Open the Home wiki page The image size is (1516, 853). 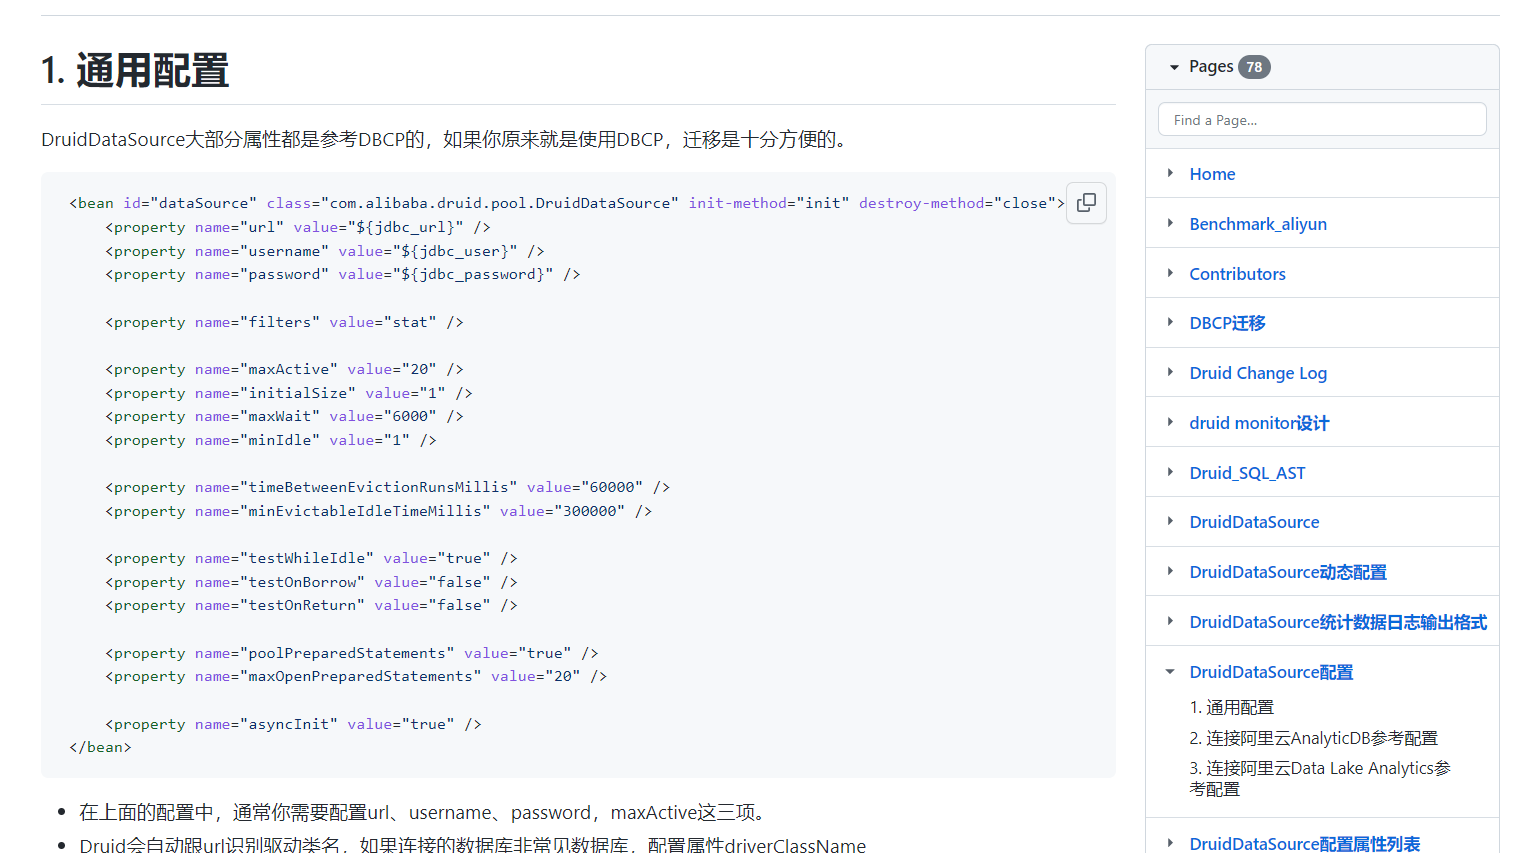(1212, 174)
